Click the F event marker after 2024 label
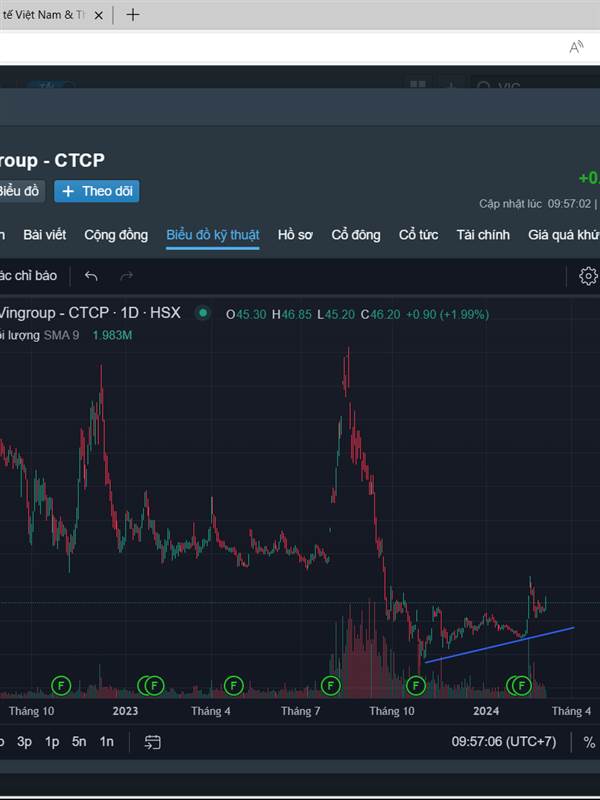The height and width of the screenshot is (800, 600). [521, 685]
